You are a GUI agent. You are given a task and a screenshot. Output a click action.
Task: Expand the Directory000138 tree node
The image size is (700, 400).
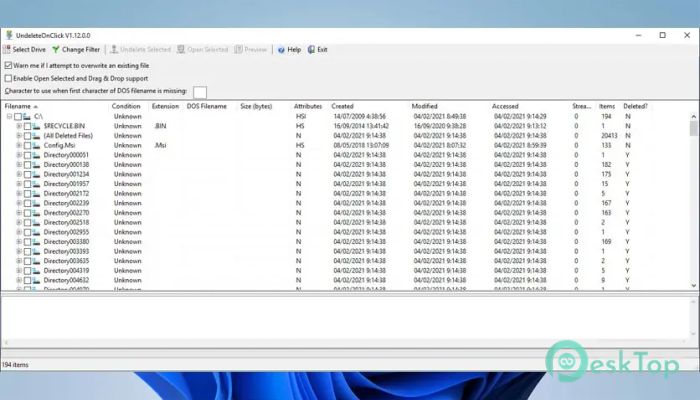click(x=19, y=165)
